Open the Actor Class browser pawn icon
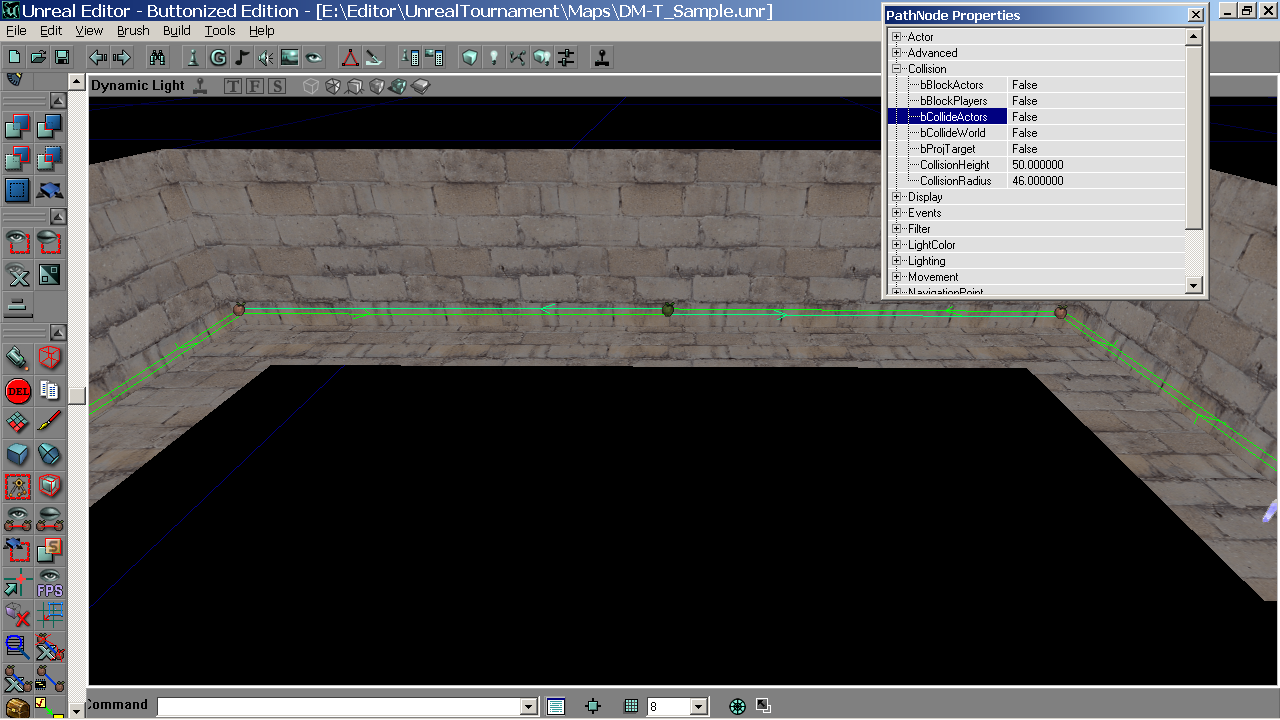This screenshot has width=1280, height=720. pos(194,57)
